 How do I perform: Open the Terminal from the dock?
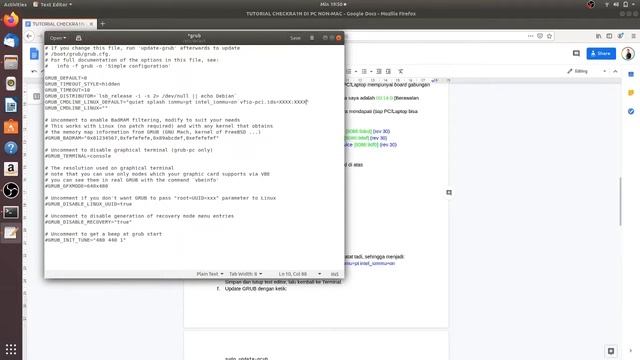coord(11,212)
